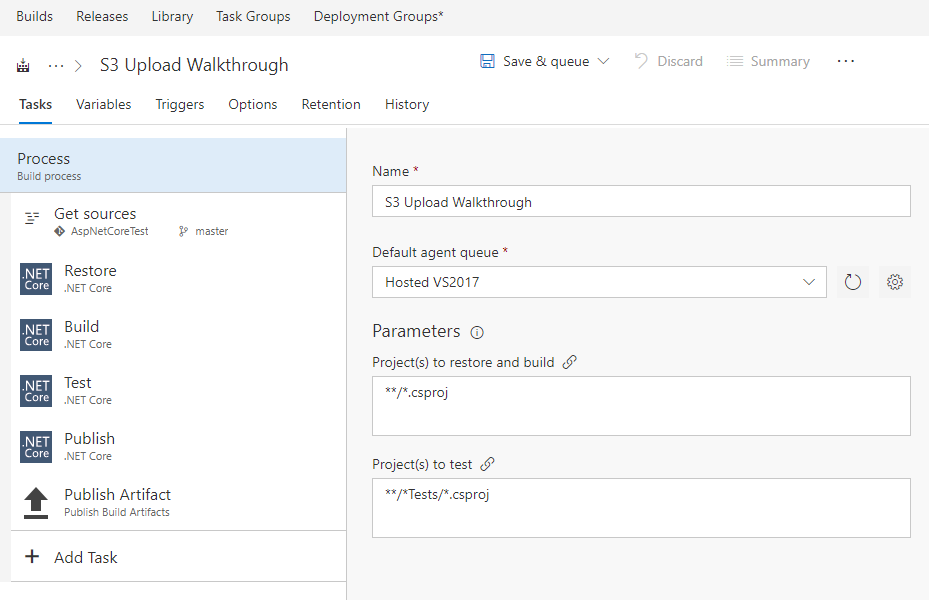Click the Save & queue label
929x600 pixels.
(x=546, y=61)
